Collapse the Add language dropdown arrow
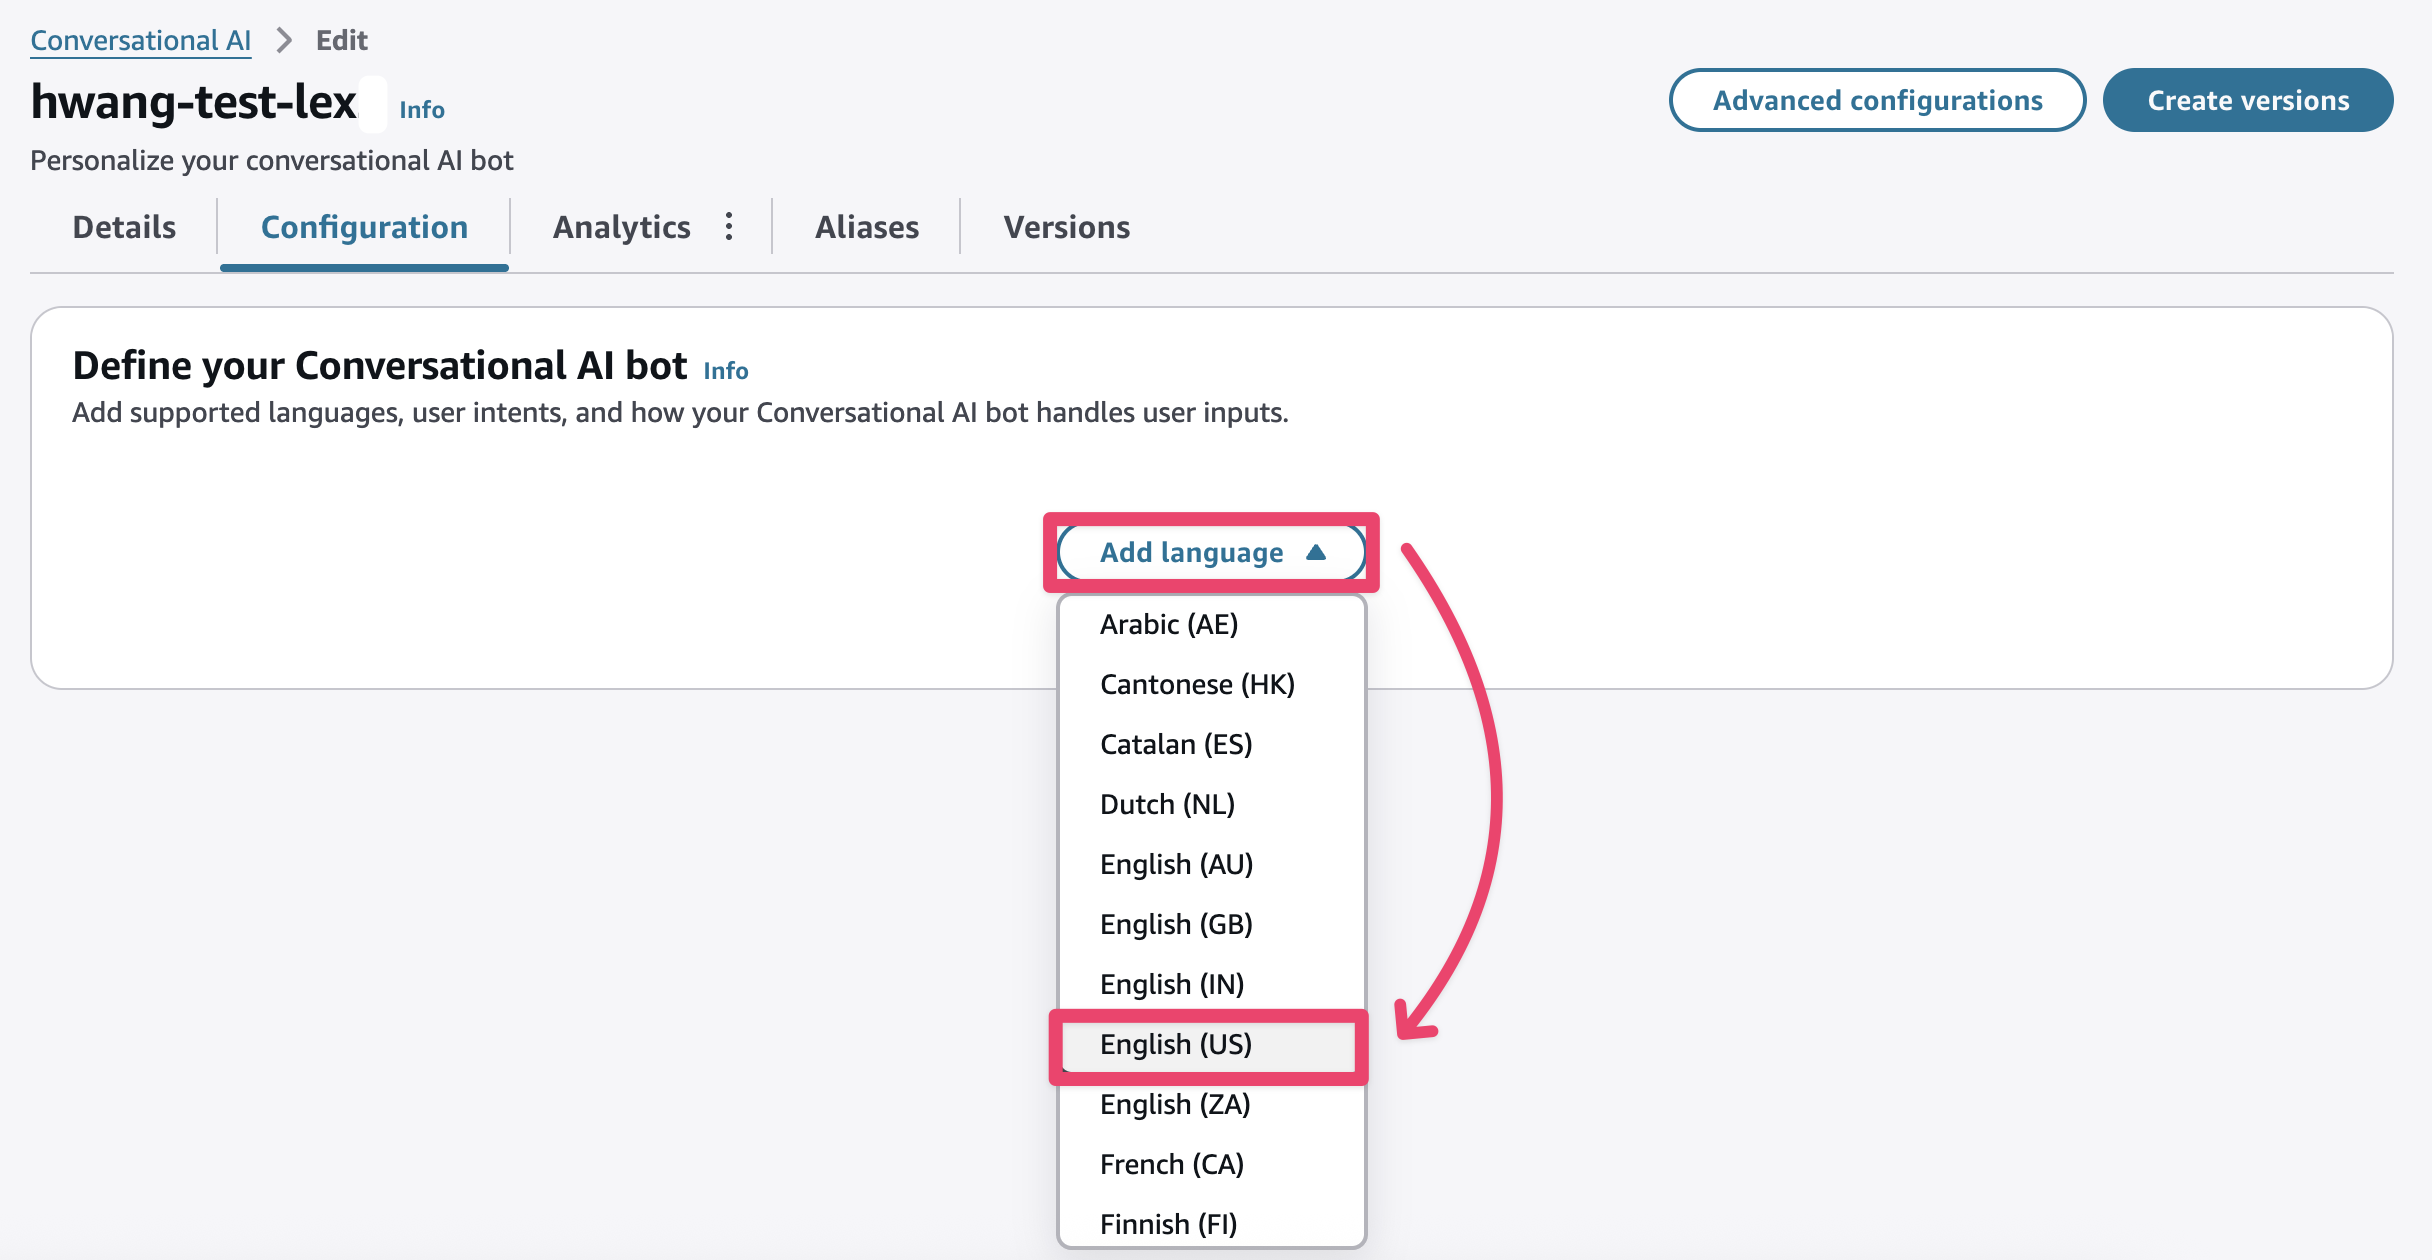 pyautogui.click(x=1316, y=552)
